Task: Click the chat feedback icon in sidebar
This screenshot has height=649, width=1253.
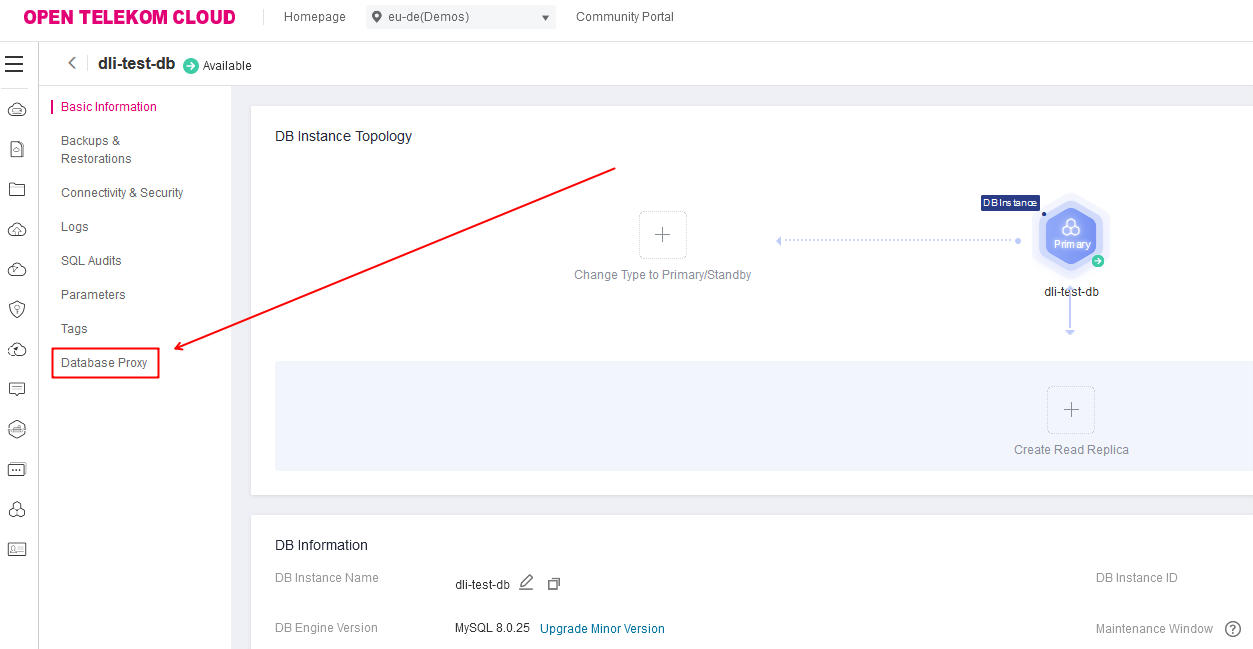Action: pyautogui.click(x=16, y=389)
